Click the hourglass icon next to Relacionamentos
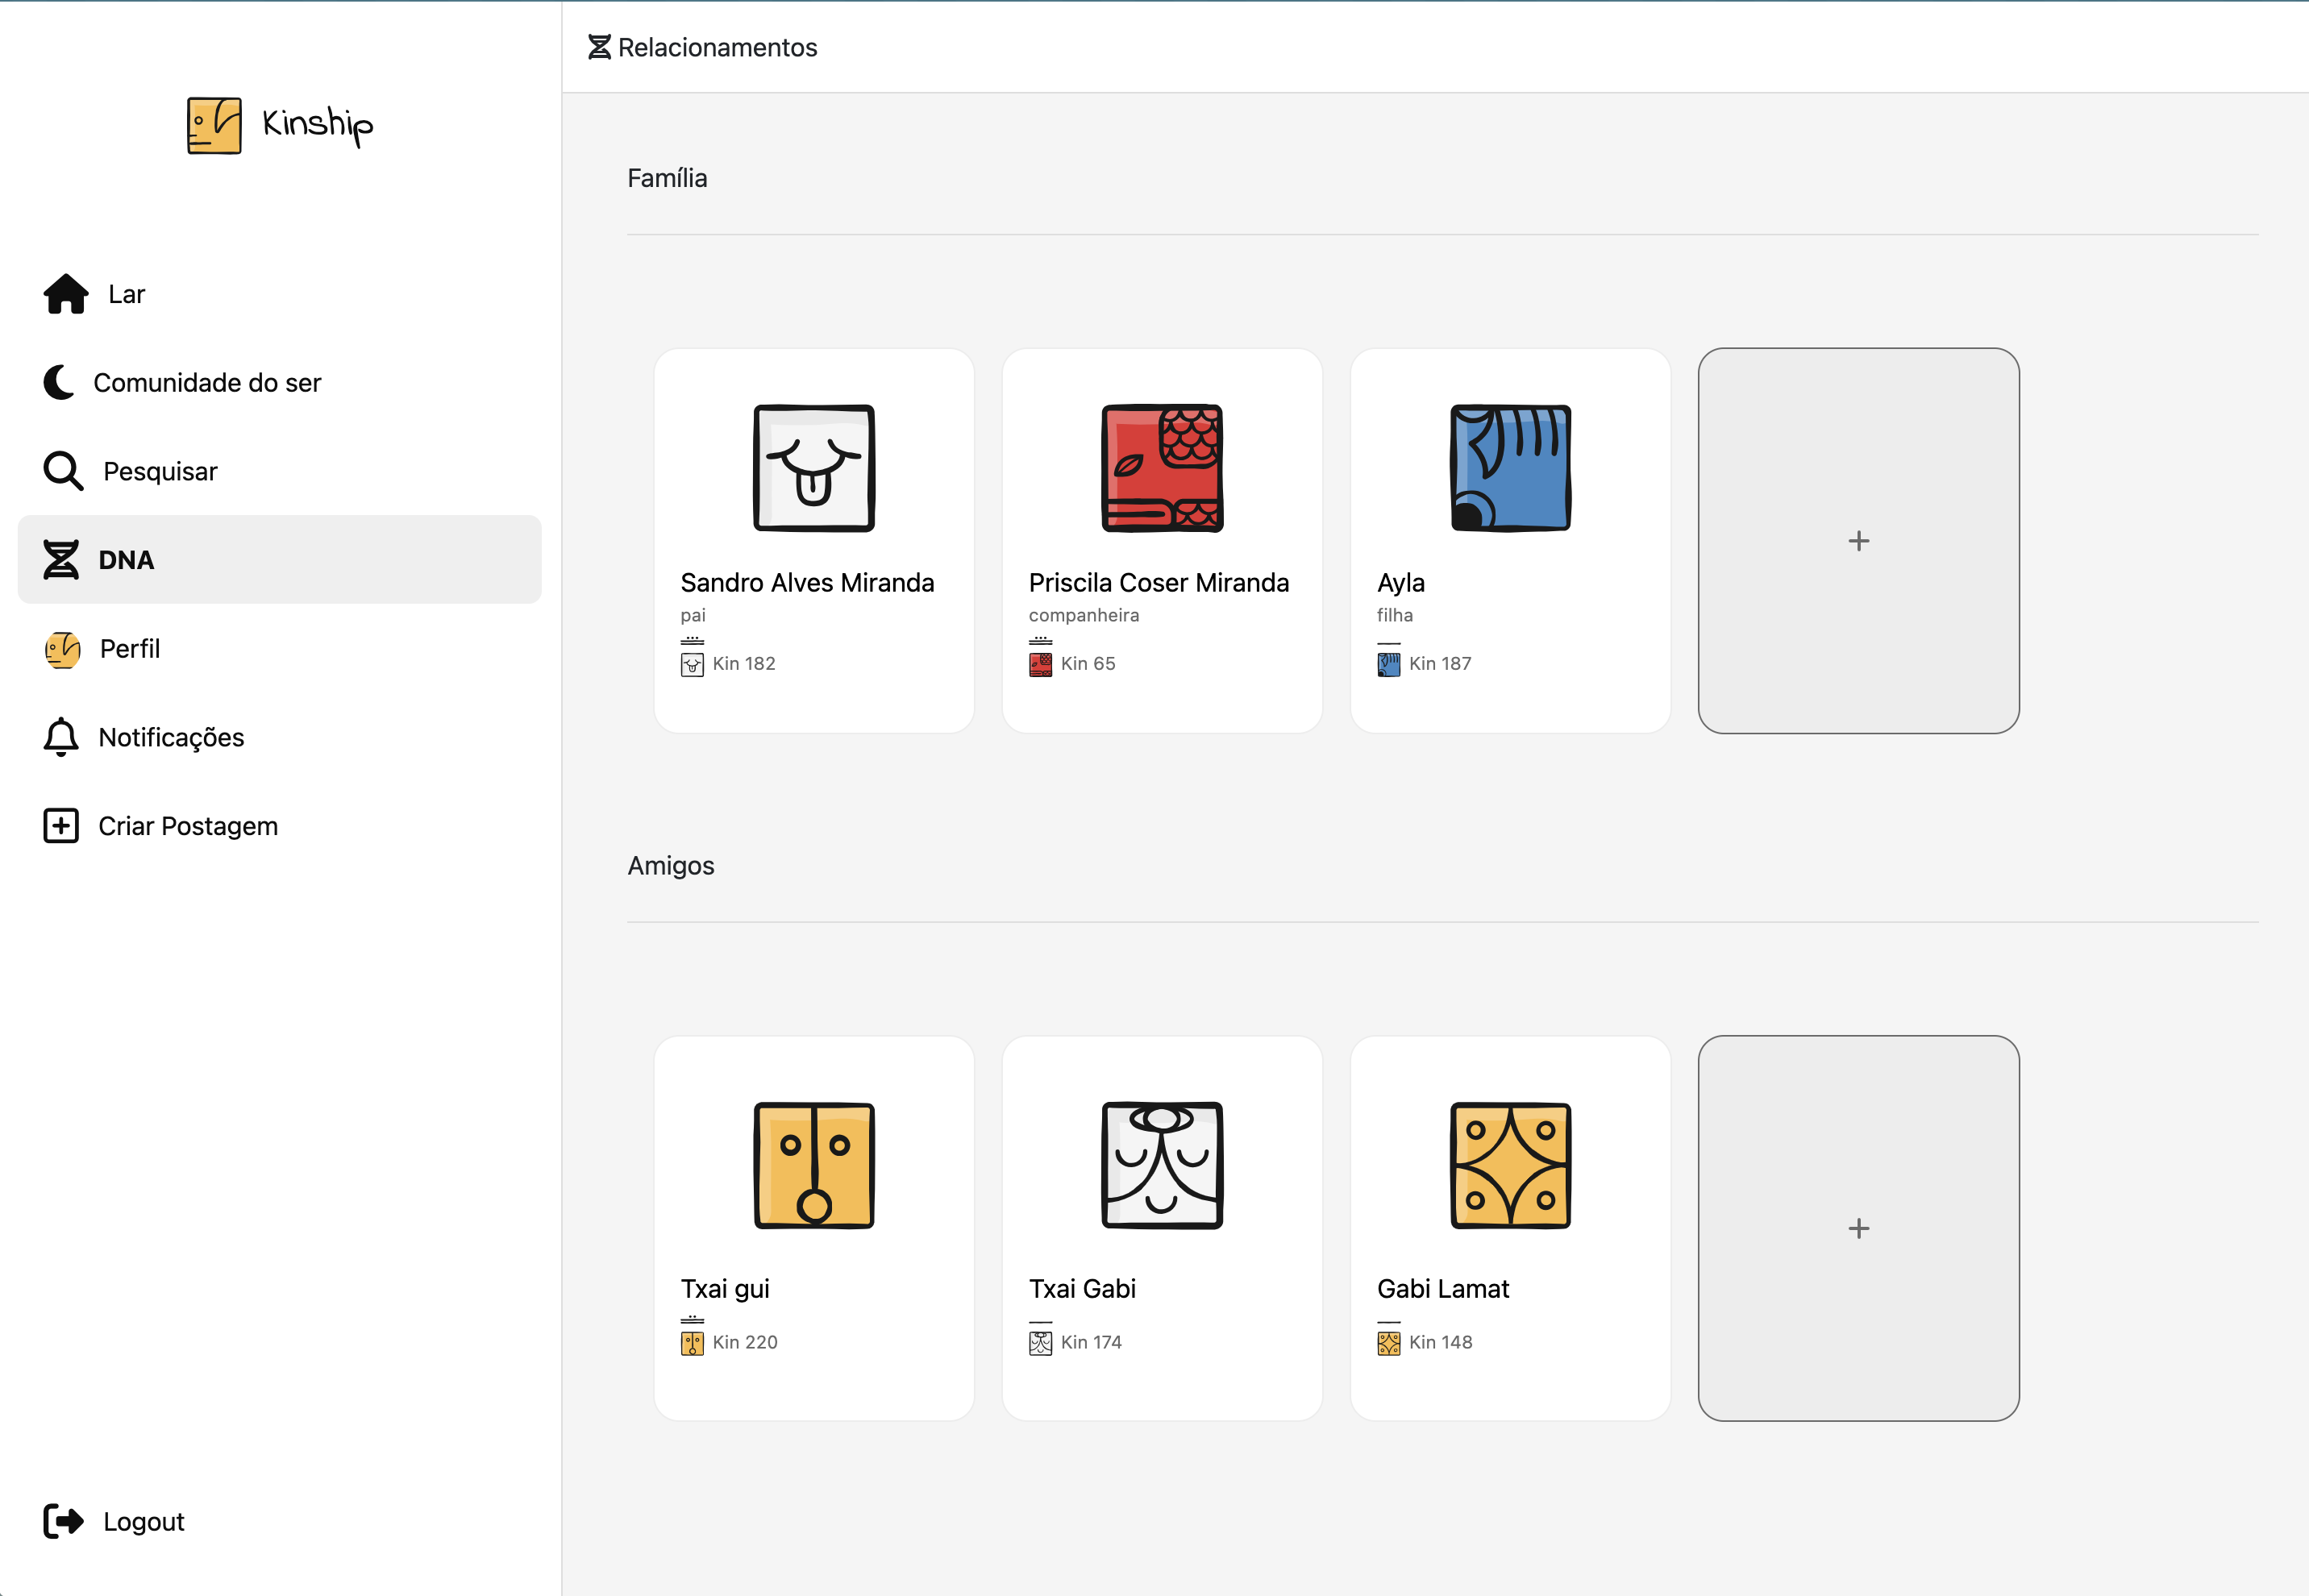This screenshot has width=2309, height=1596. [x=598, y=46]
